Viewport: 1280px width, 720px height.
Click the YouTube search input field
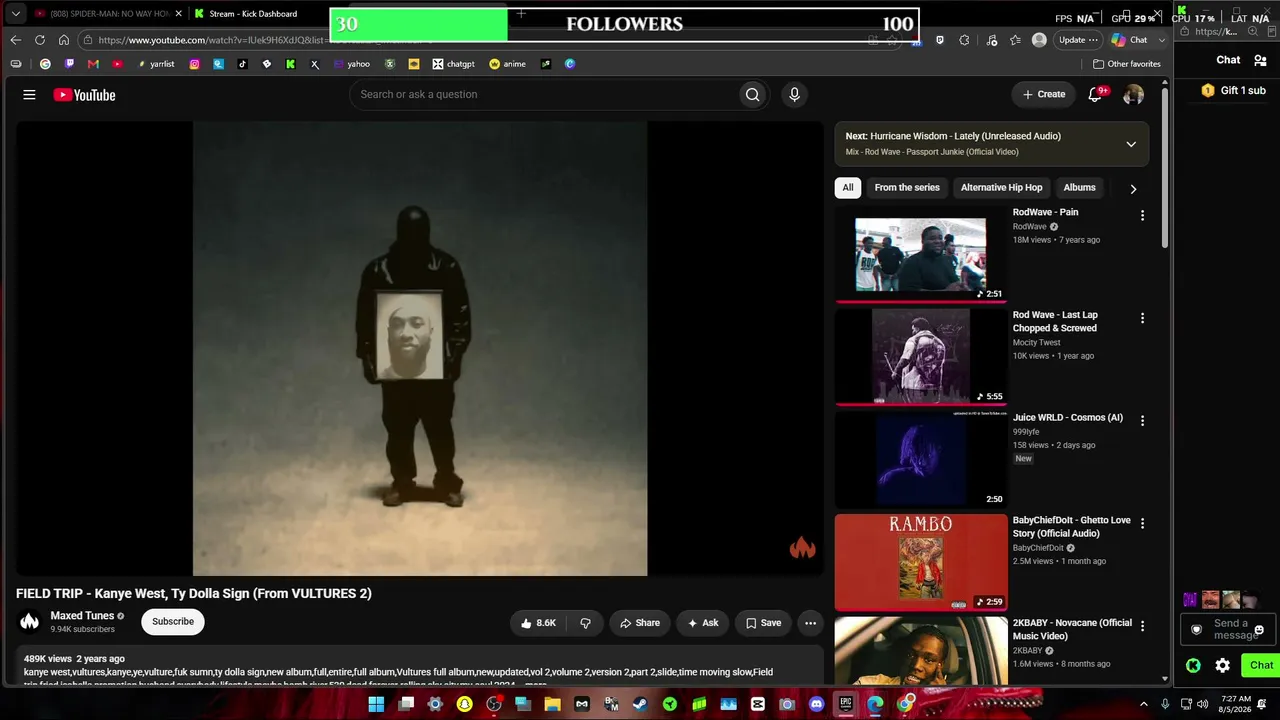tap(545, 94)
